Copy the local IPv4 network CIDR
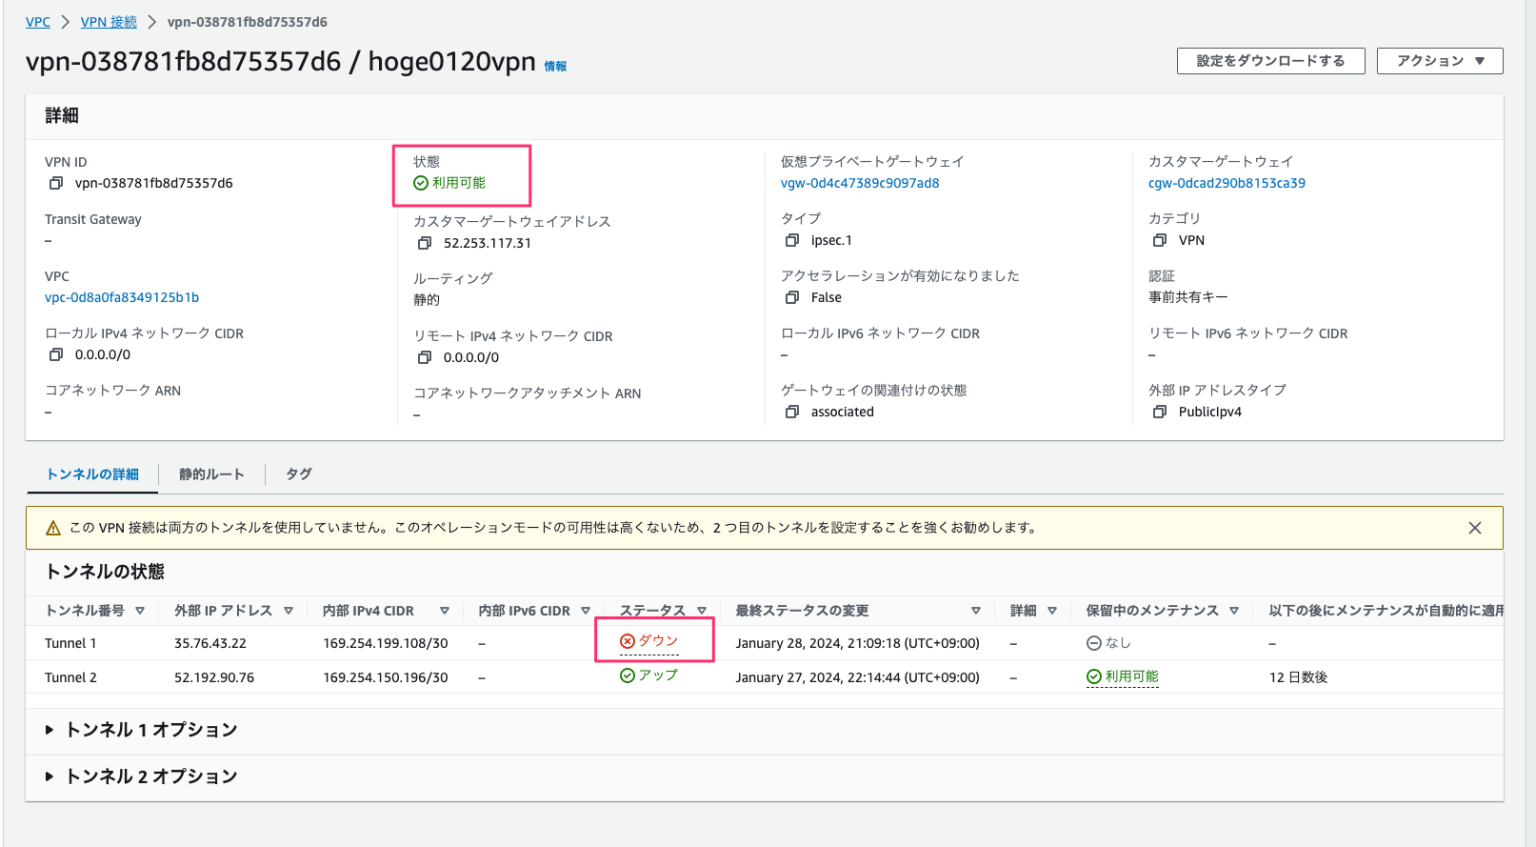Screen dimensions: 1536x847 coord(57,354)
